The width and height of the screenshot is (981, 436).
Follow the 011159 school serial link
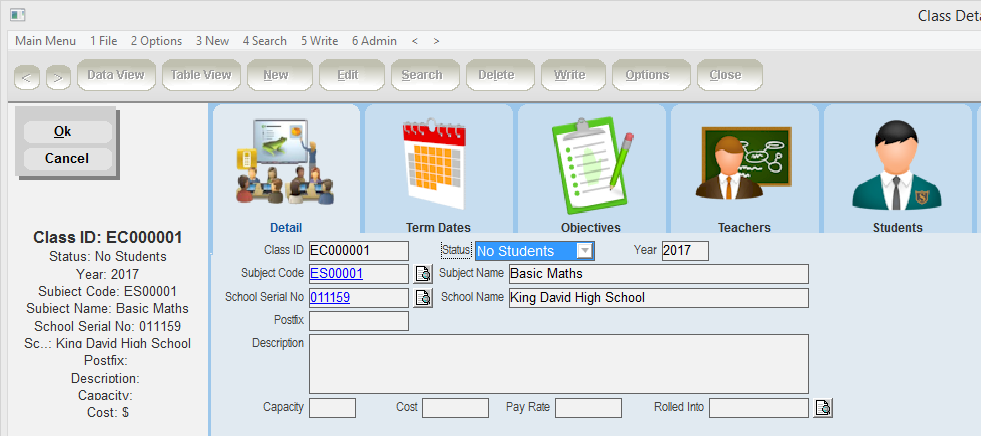pyautogui.click(x=330, y=298)
